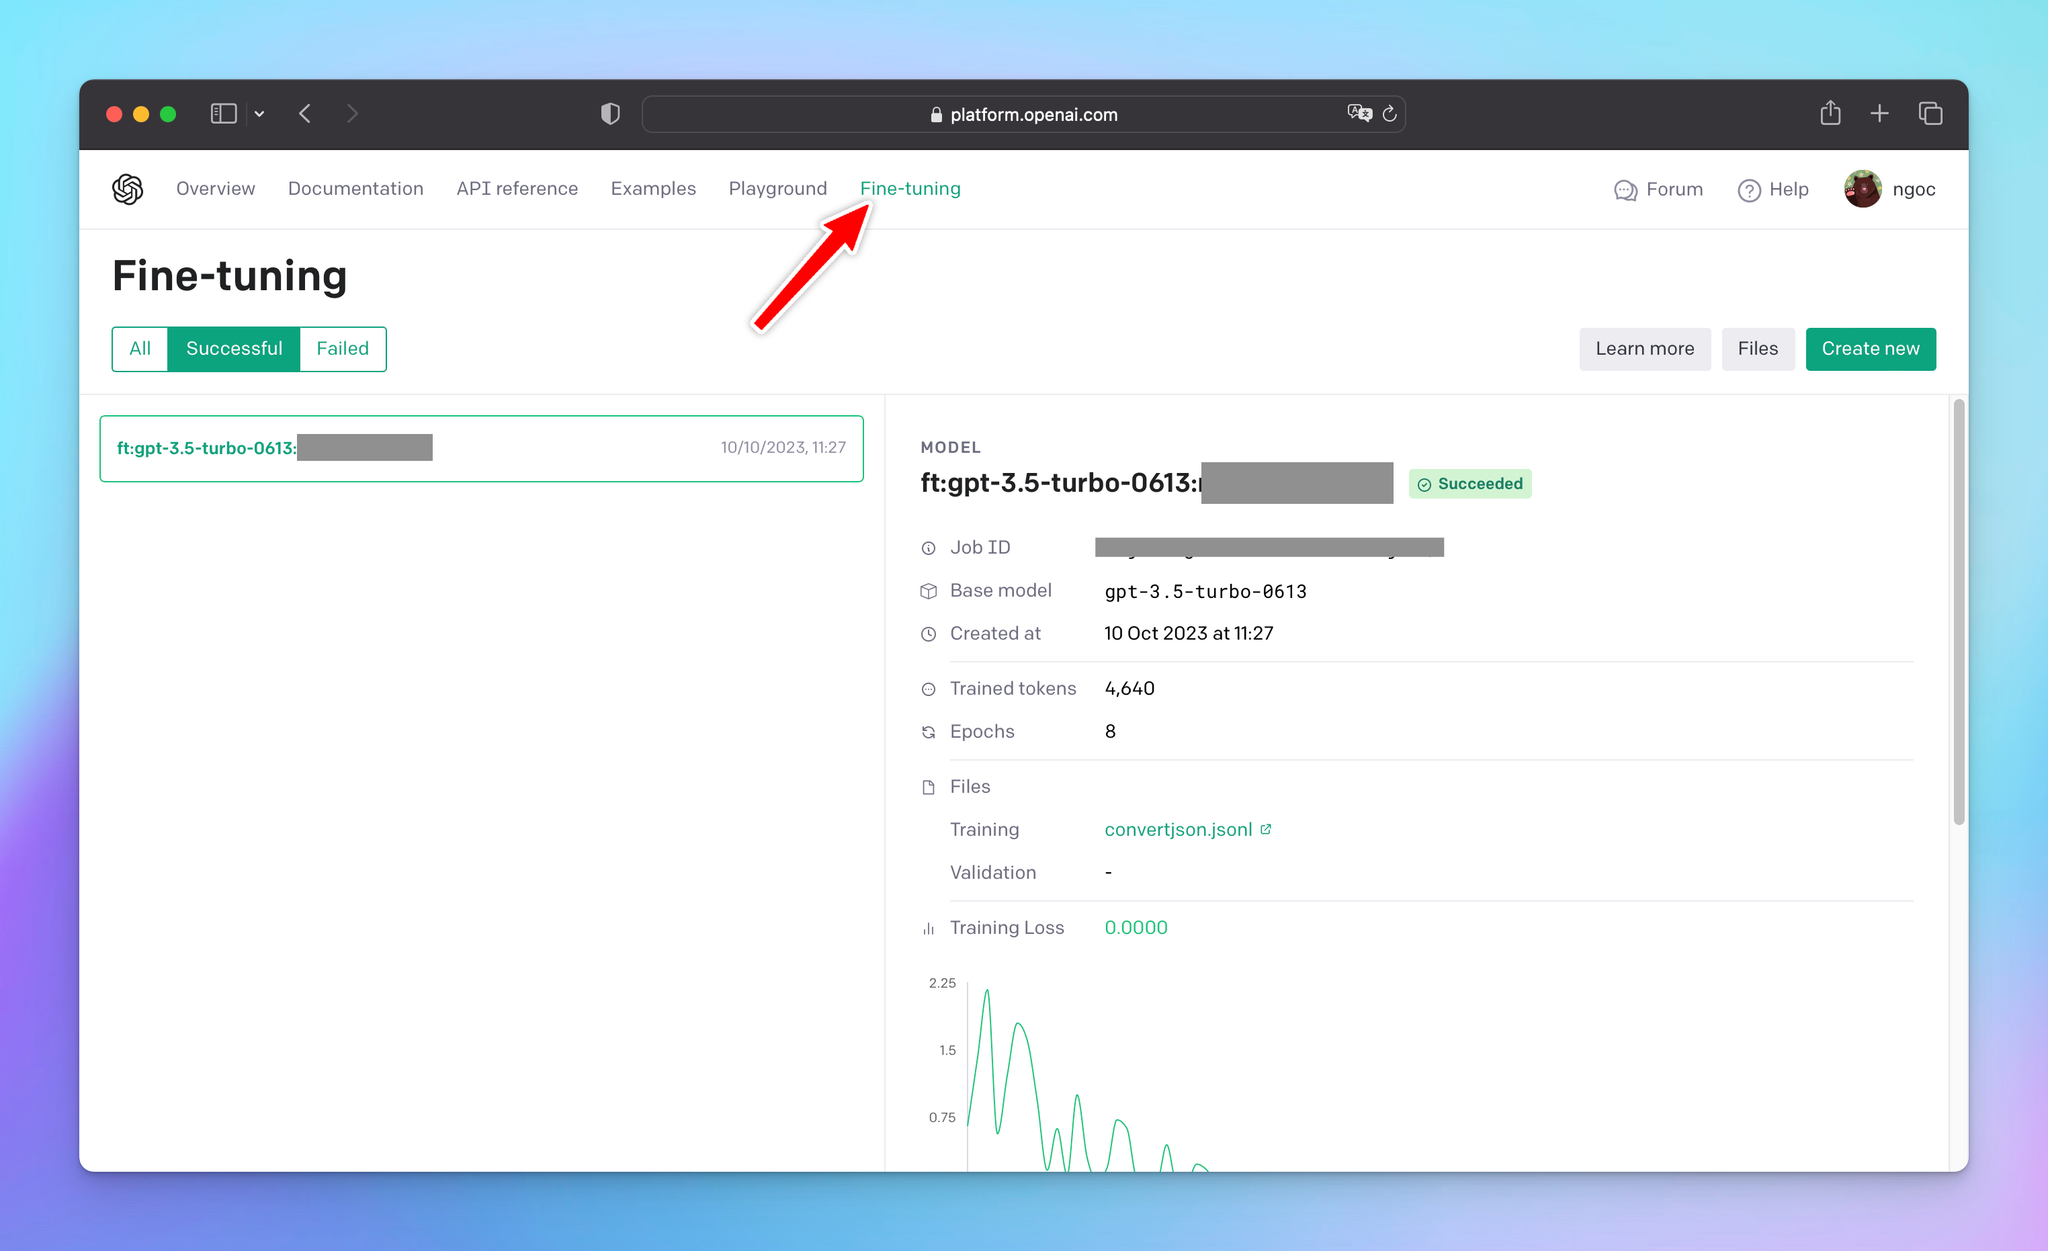2048x1251 pixels.
Task: Open a new tab with plus icon
Action: click(x=1879, y=114)
